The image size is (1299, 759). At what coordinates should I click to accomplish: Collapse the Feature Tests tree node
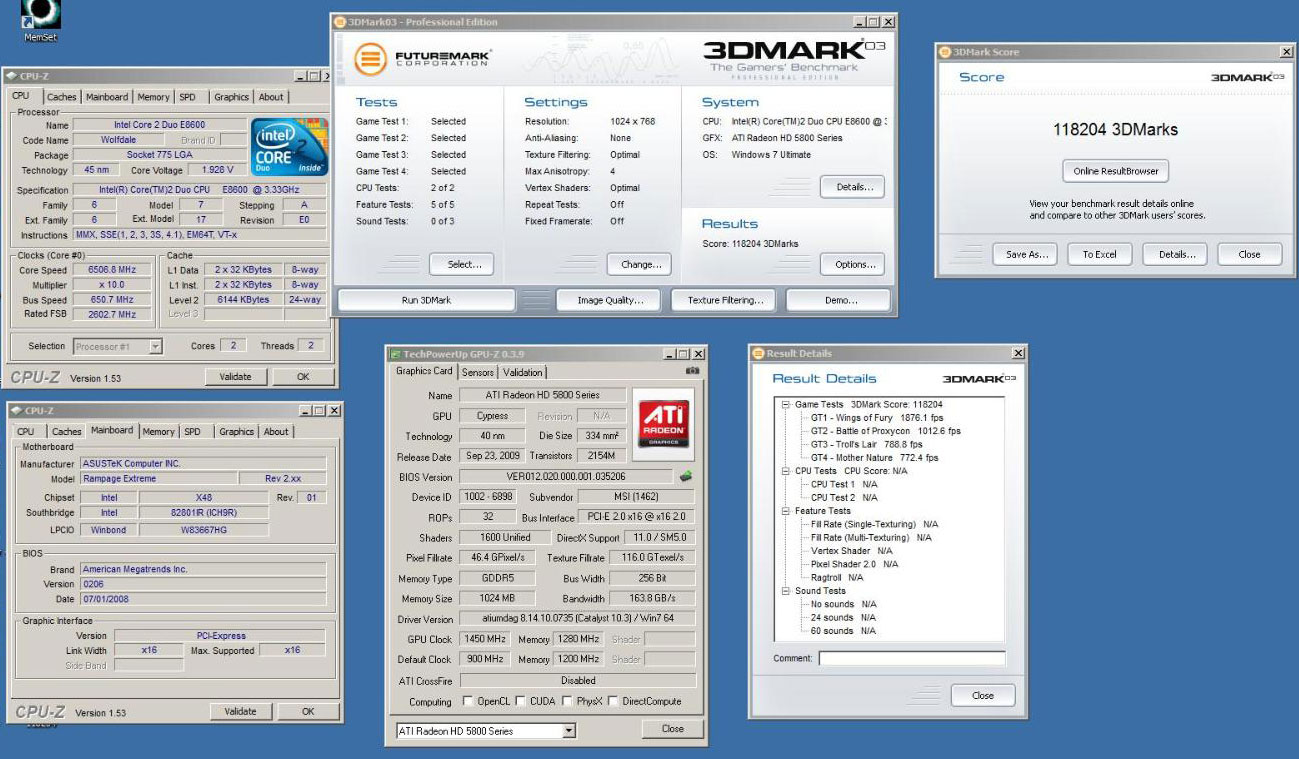tap(786, 511)
